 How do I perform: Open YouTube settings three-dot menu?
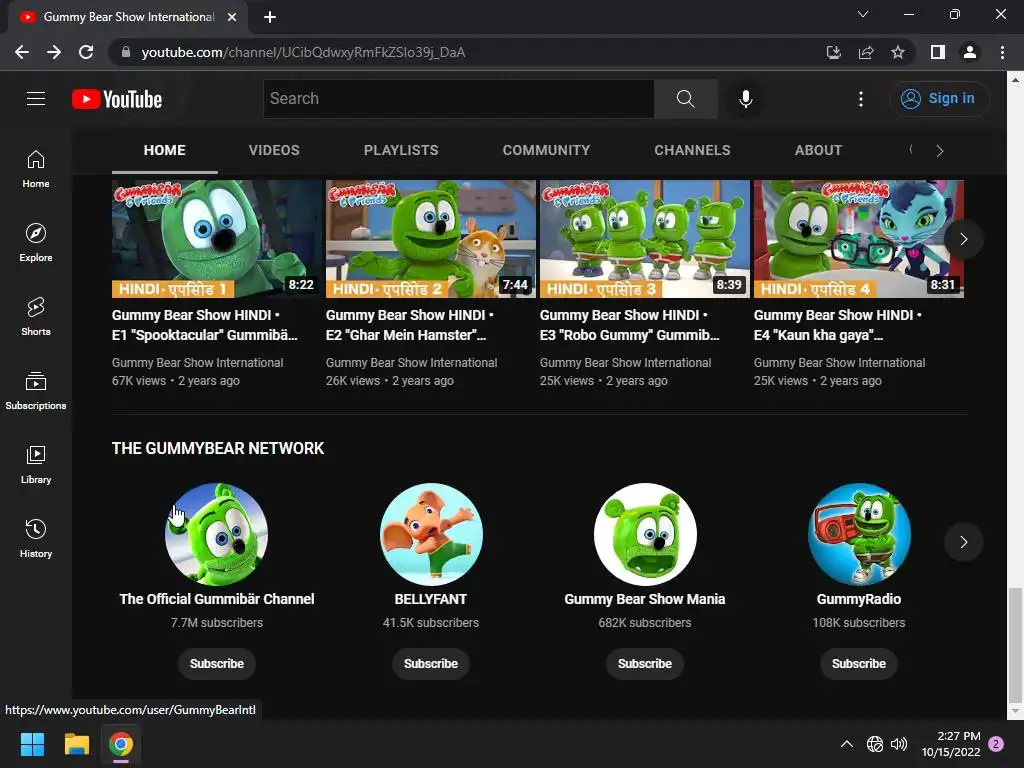(861, 99)
